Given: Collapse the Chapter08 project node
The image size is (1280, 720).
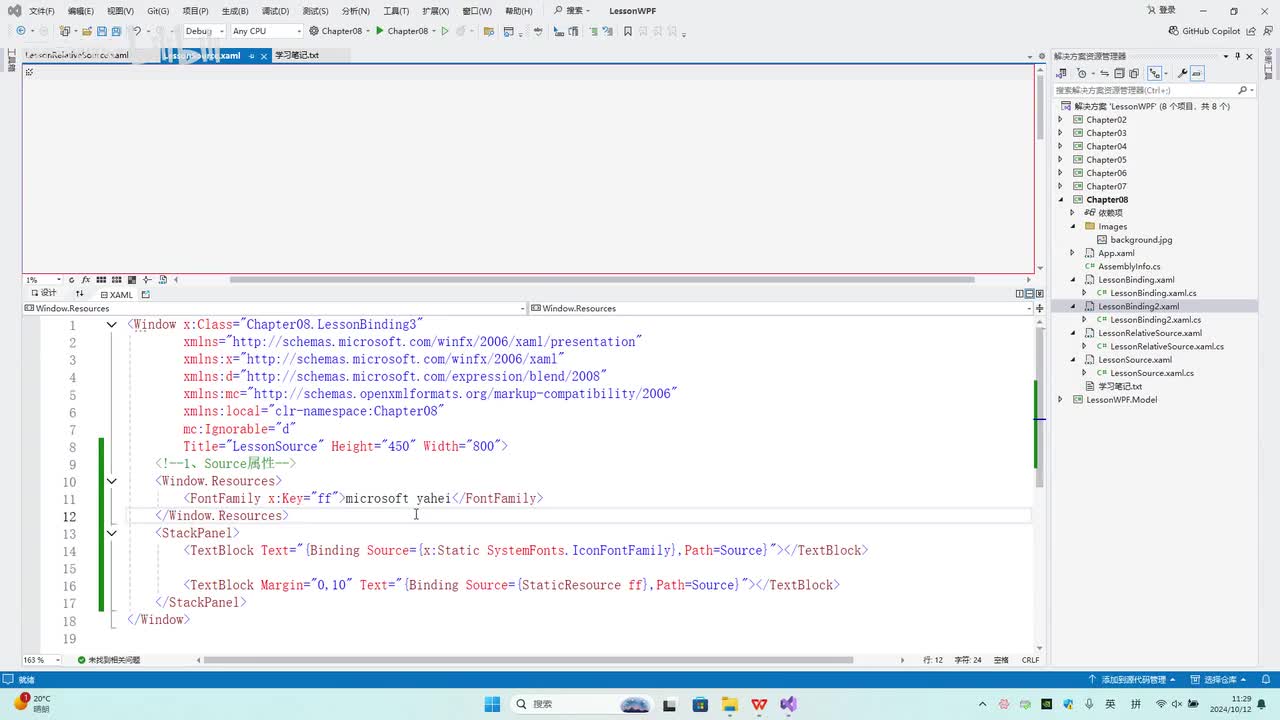Looking at the screenshot, I should tap(1061, 200).
